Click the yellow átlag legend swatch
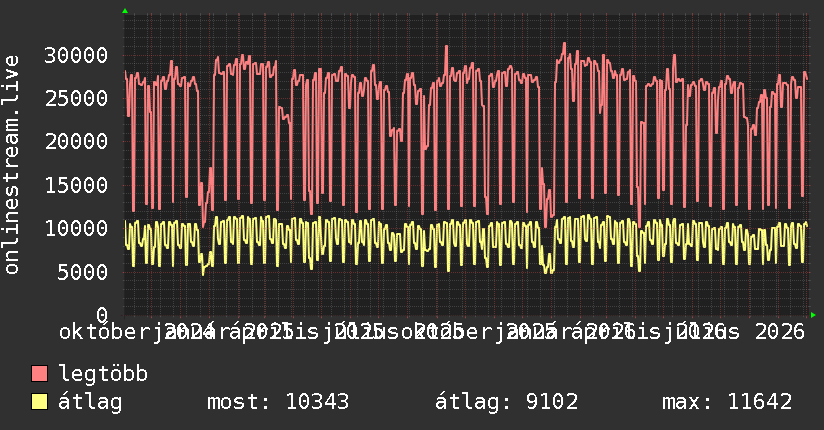824x430 pixels. coord(39,402)
